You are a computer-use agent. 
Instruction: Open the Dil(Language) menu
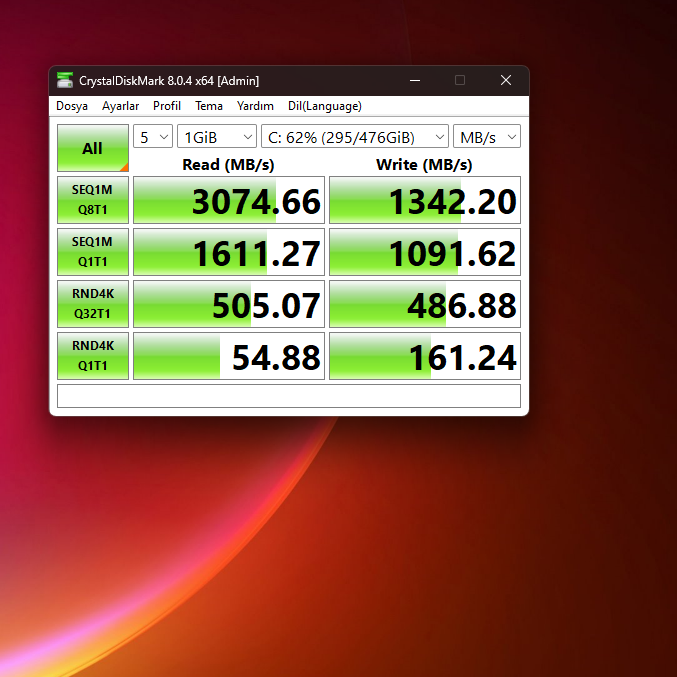point(325,106)
